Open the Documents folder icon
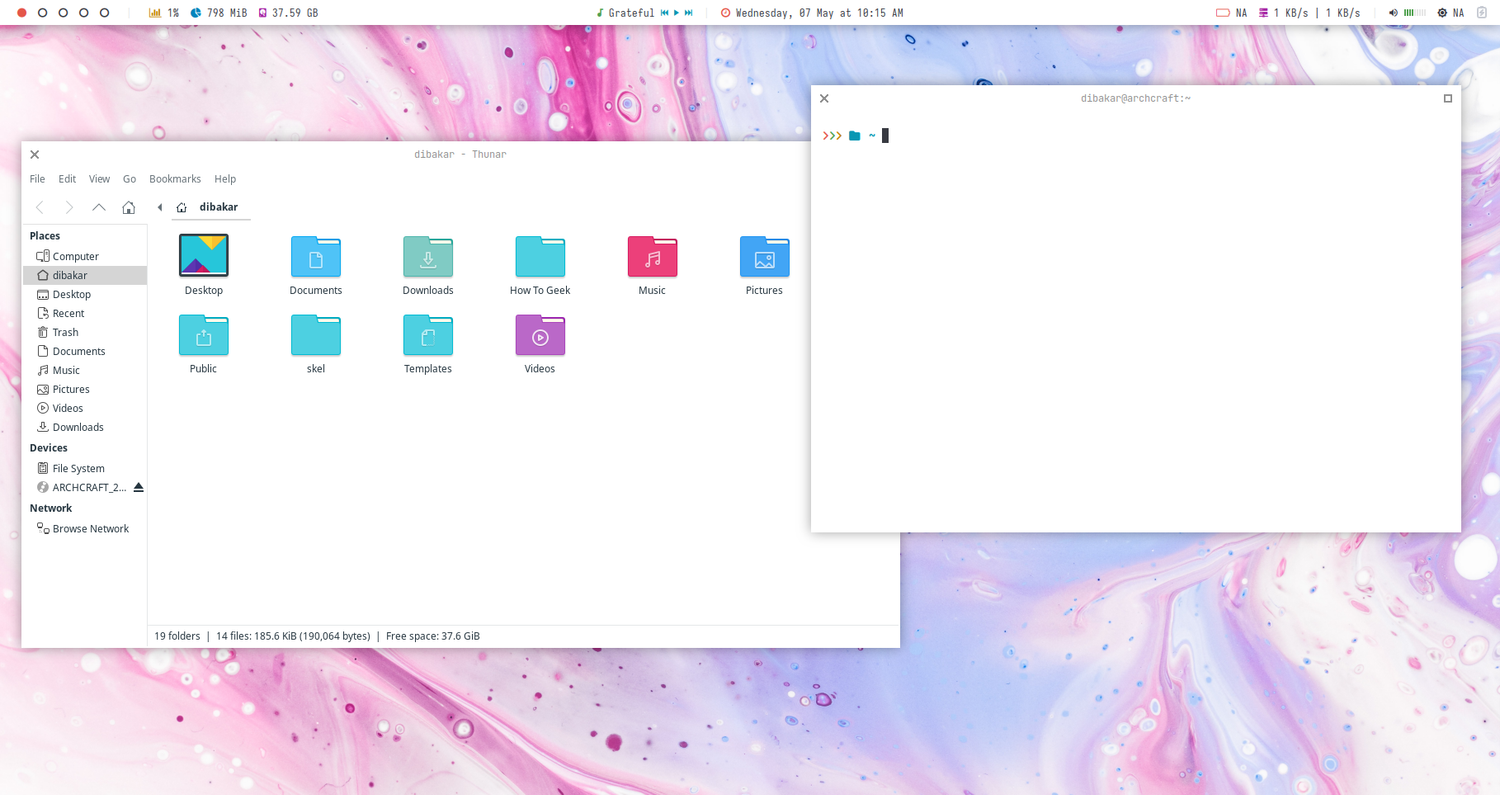This screenshot has width=1500, height=795. tap(316, 256)
